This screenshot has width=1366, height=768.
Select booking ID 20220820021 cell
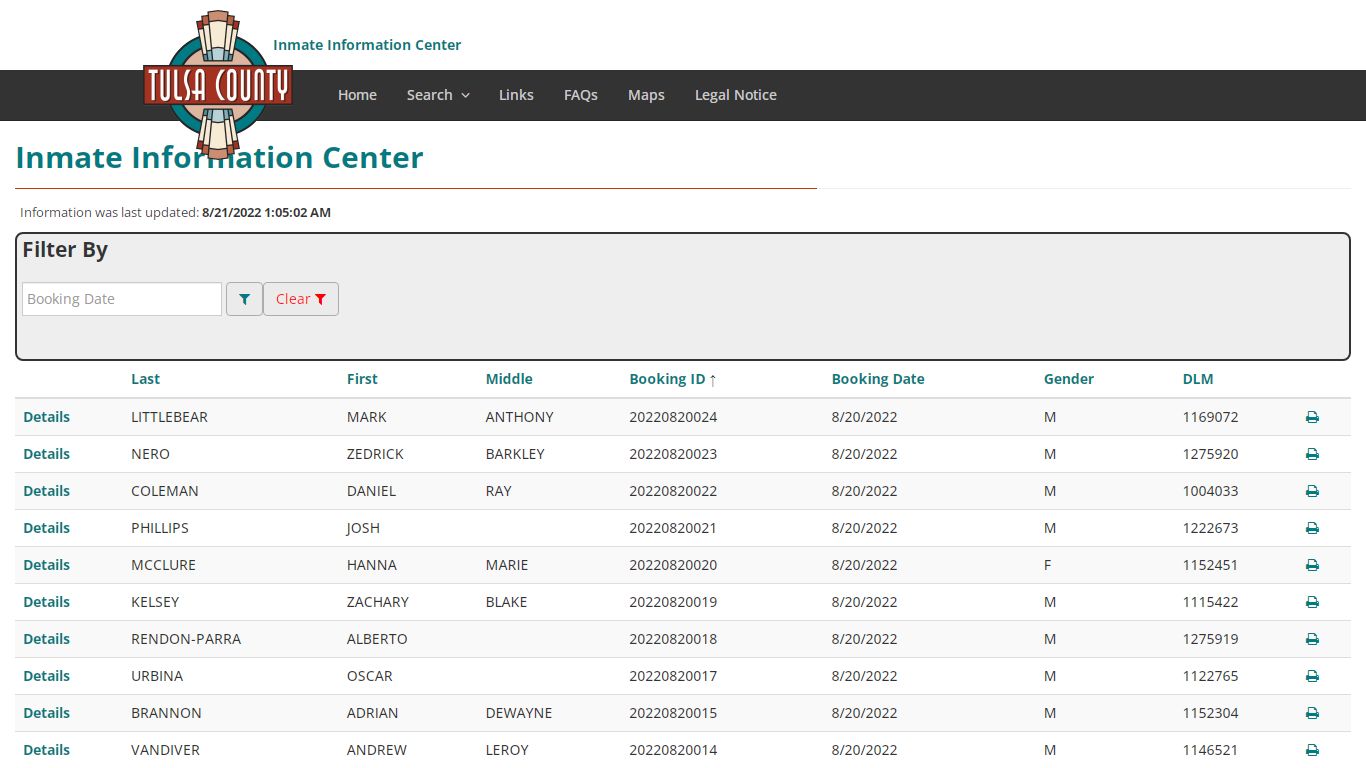pos(673,528)
